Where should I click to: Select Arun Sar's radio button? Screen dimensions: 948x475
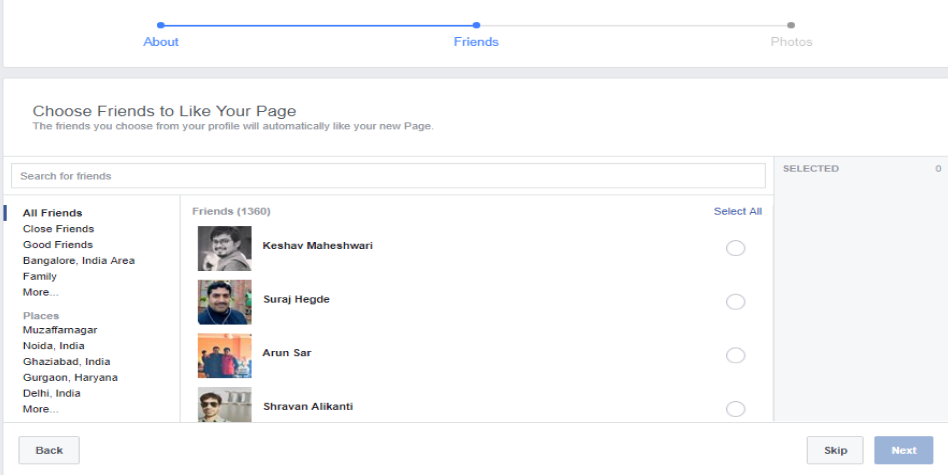coord(735,355)
